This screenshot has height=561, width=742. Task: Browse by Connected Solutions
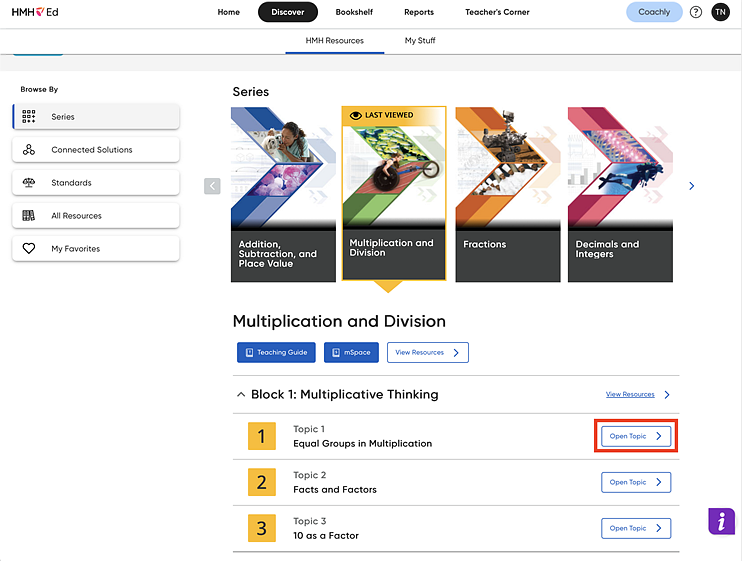pyautogui.click(x=96, y=150)
